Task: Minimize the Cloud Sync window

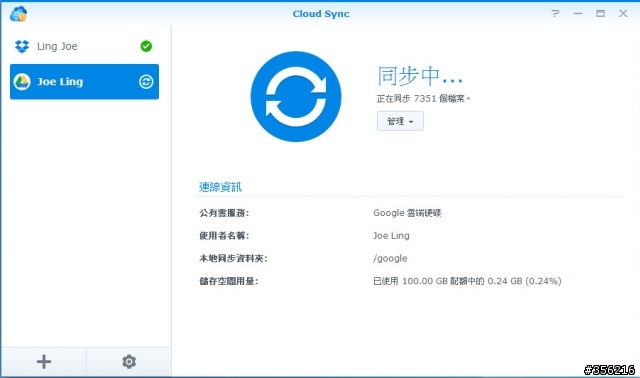Action: [578, 13]
